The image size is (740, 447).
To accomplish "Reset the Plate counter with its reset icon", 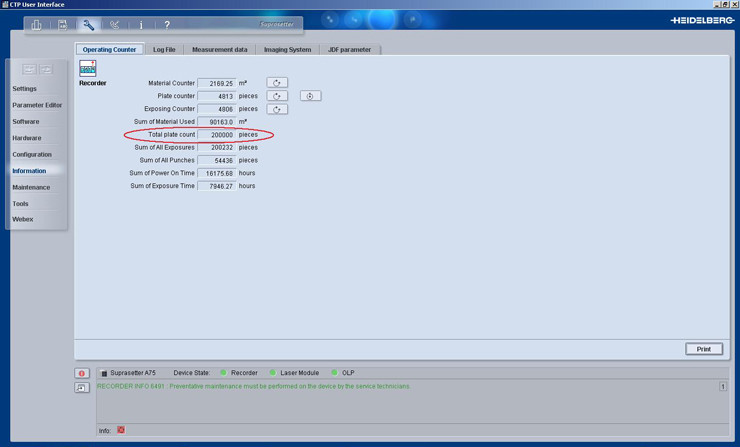I will click(277, 96).
